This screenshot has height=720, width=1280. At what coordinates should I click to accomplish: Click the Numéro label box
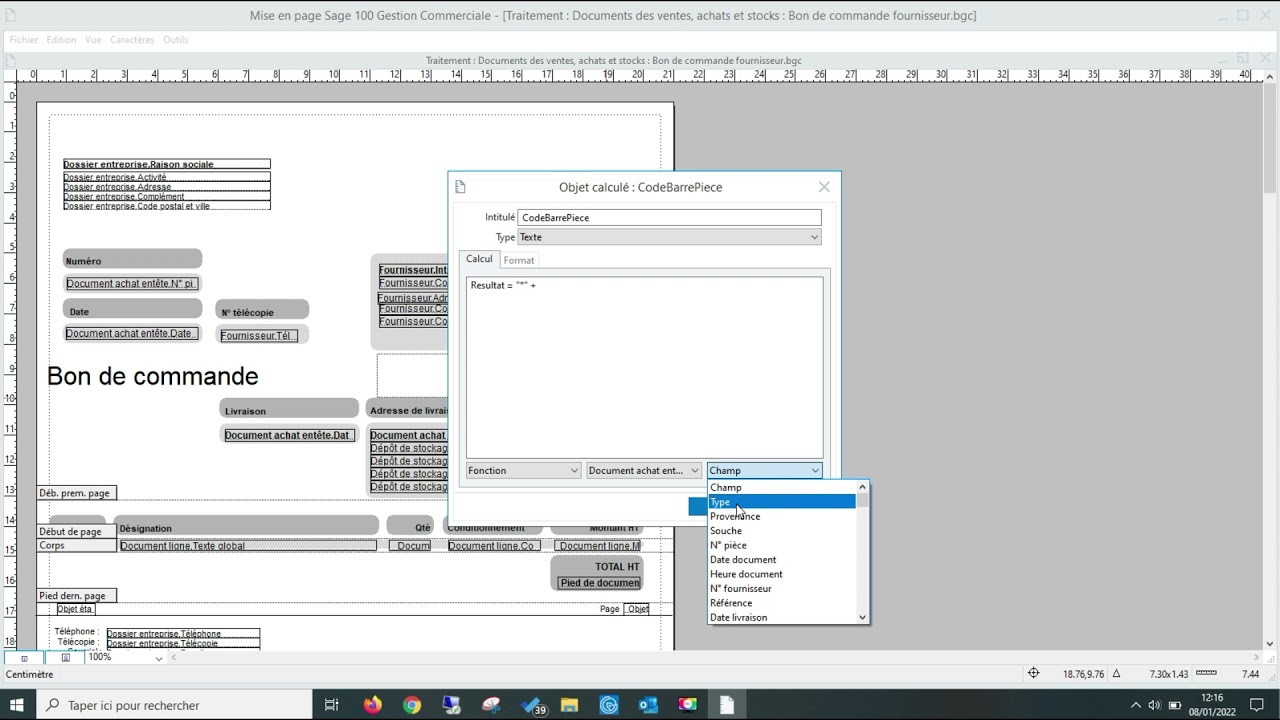tap(132, 260)
